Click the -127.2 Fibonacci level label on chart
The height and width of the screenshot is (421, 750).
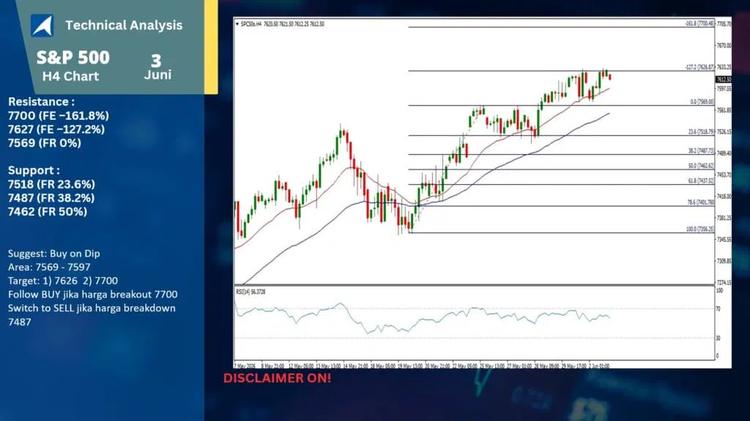699,67
